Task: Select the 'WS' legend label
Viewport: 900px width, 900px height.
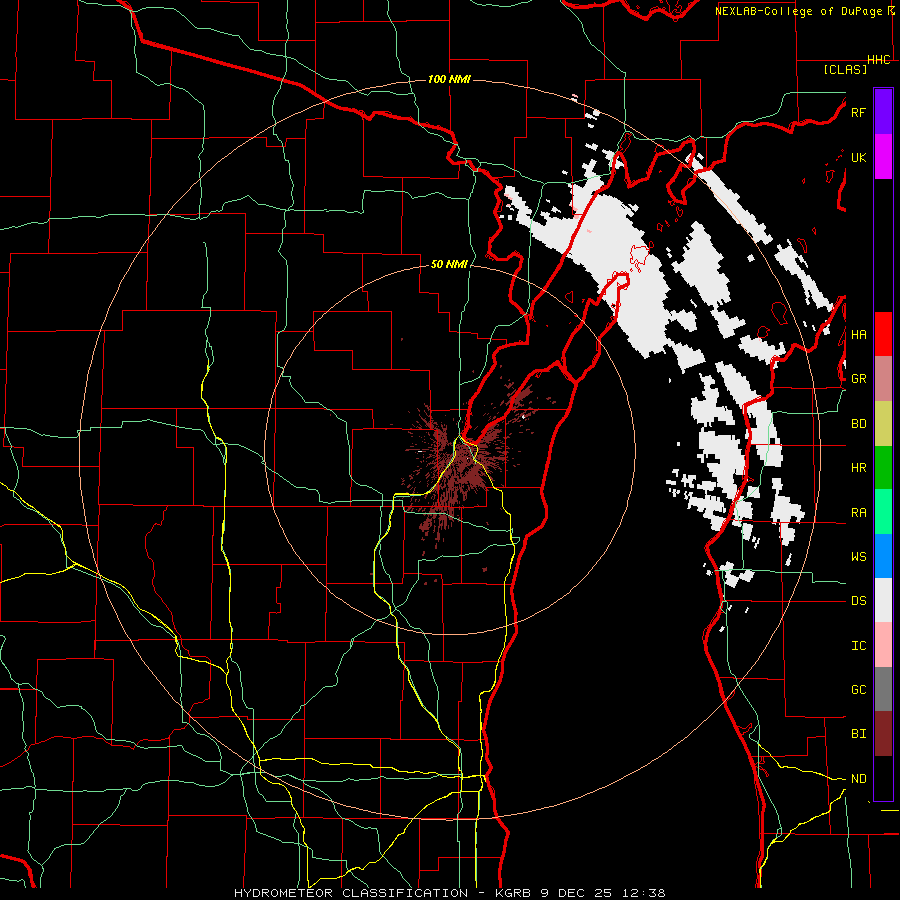Action: 858,556
